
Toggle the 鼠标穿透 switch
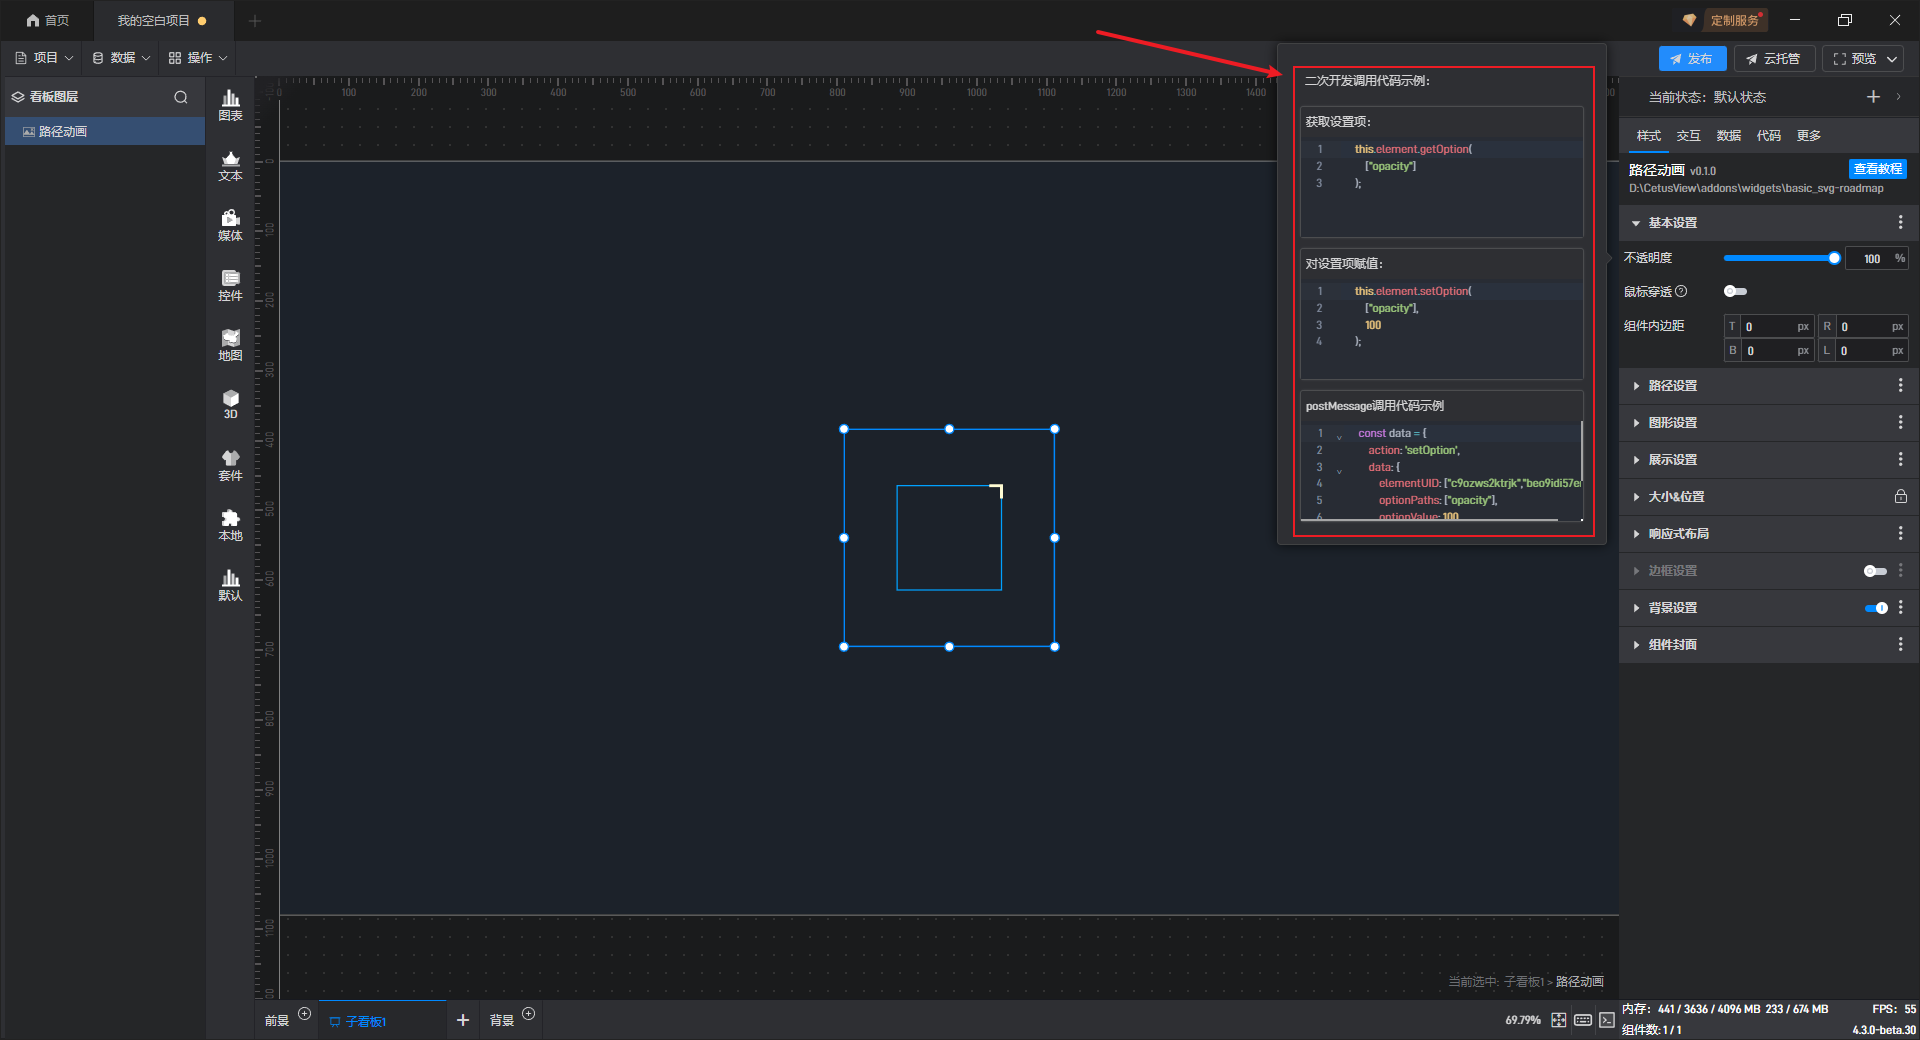click(1735, 292)
